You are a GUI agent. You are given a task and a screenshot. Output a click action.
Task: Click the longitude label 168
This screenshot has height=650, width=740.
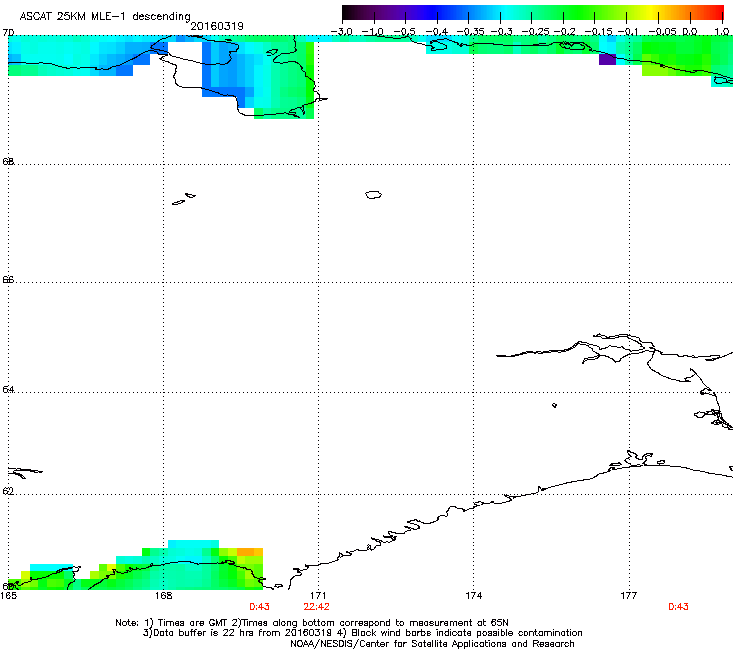163,596
